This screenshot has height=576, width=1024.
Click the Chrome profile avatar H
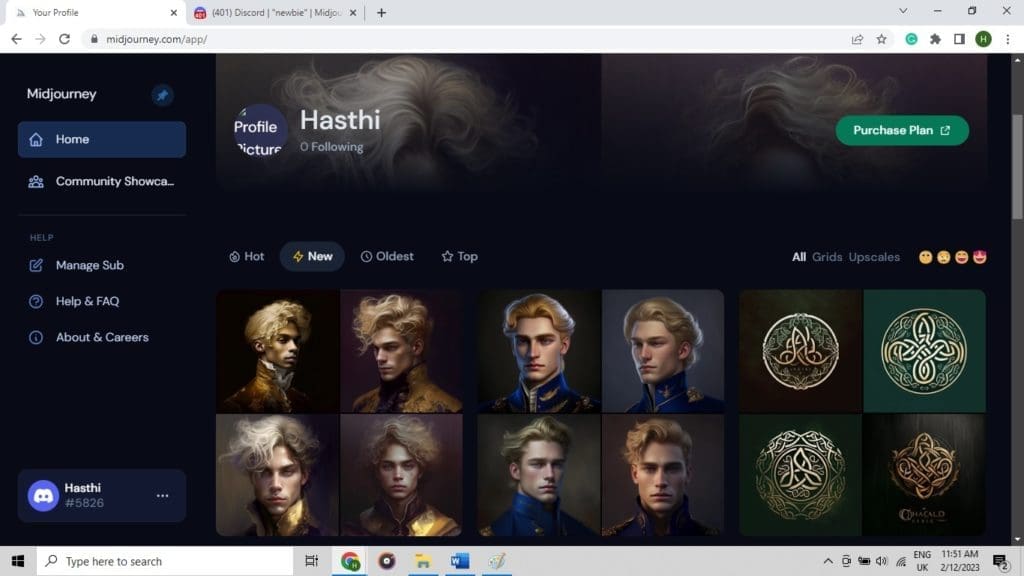pos(984,39)
